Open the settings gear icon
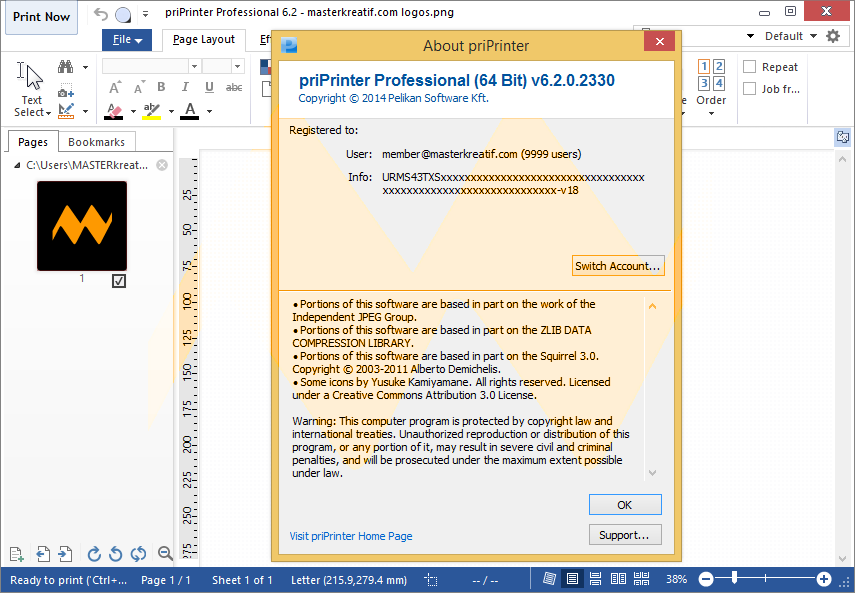The width and height of the screenshot is (855, 593). (833, 36)
